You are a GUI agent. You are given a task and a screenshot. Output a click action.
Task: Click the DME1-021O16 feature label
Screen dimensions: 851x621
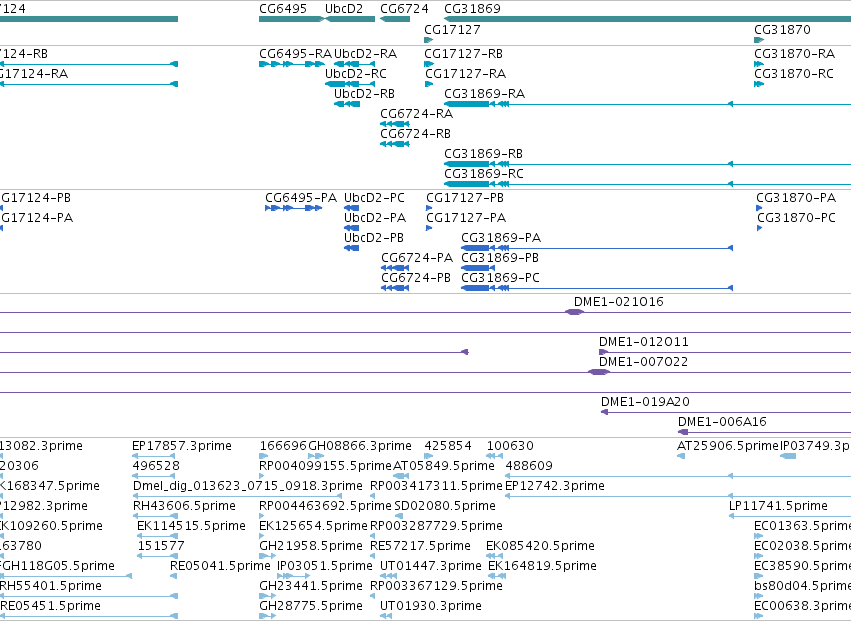tap(619, 302)
